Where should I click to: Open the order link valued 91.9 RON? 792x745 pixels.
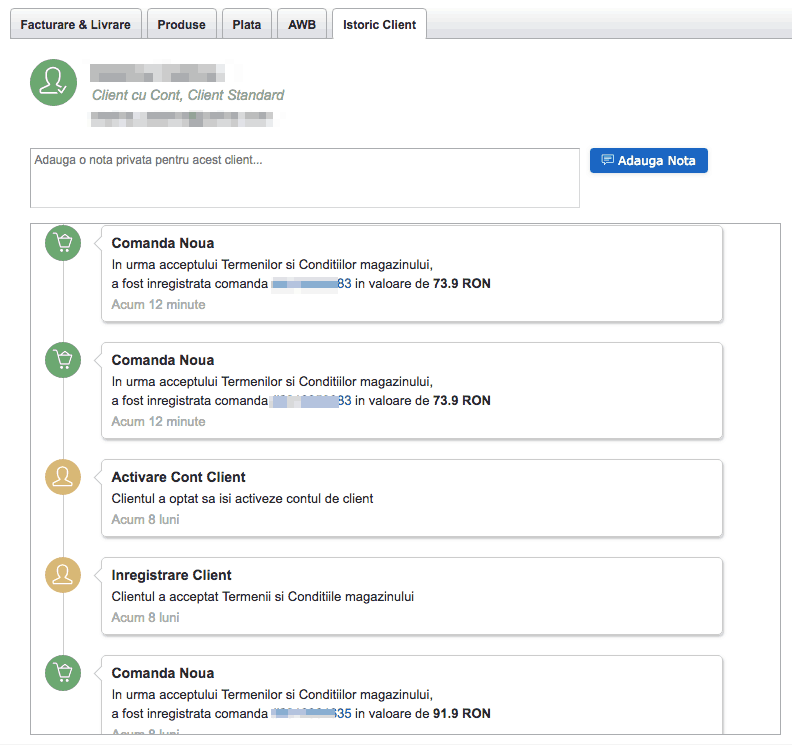[311, 714]
